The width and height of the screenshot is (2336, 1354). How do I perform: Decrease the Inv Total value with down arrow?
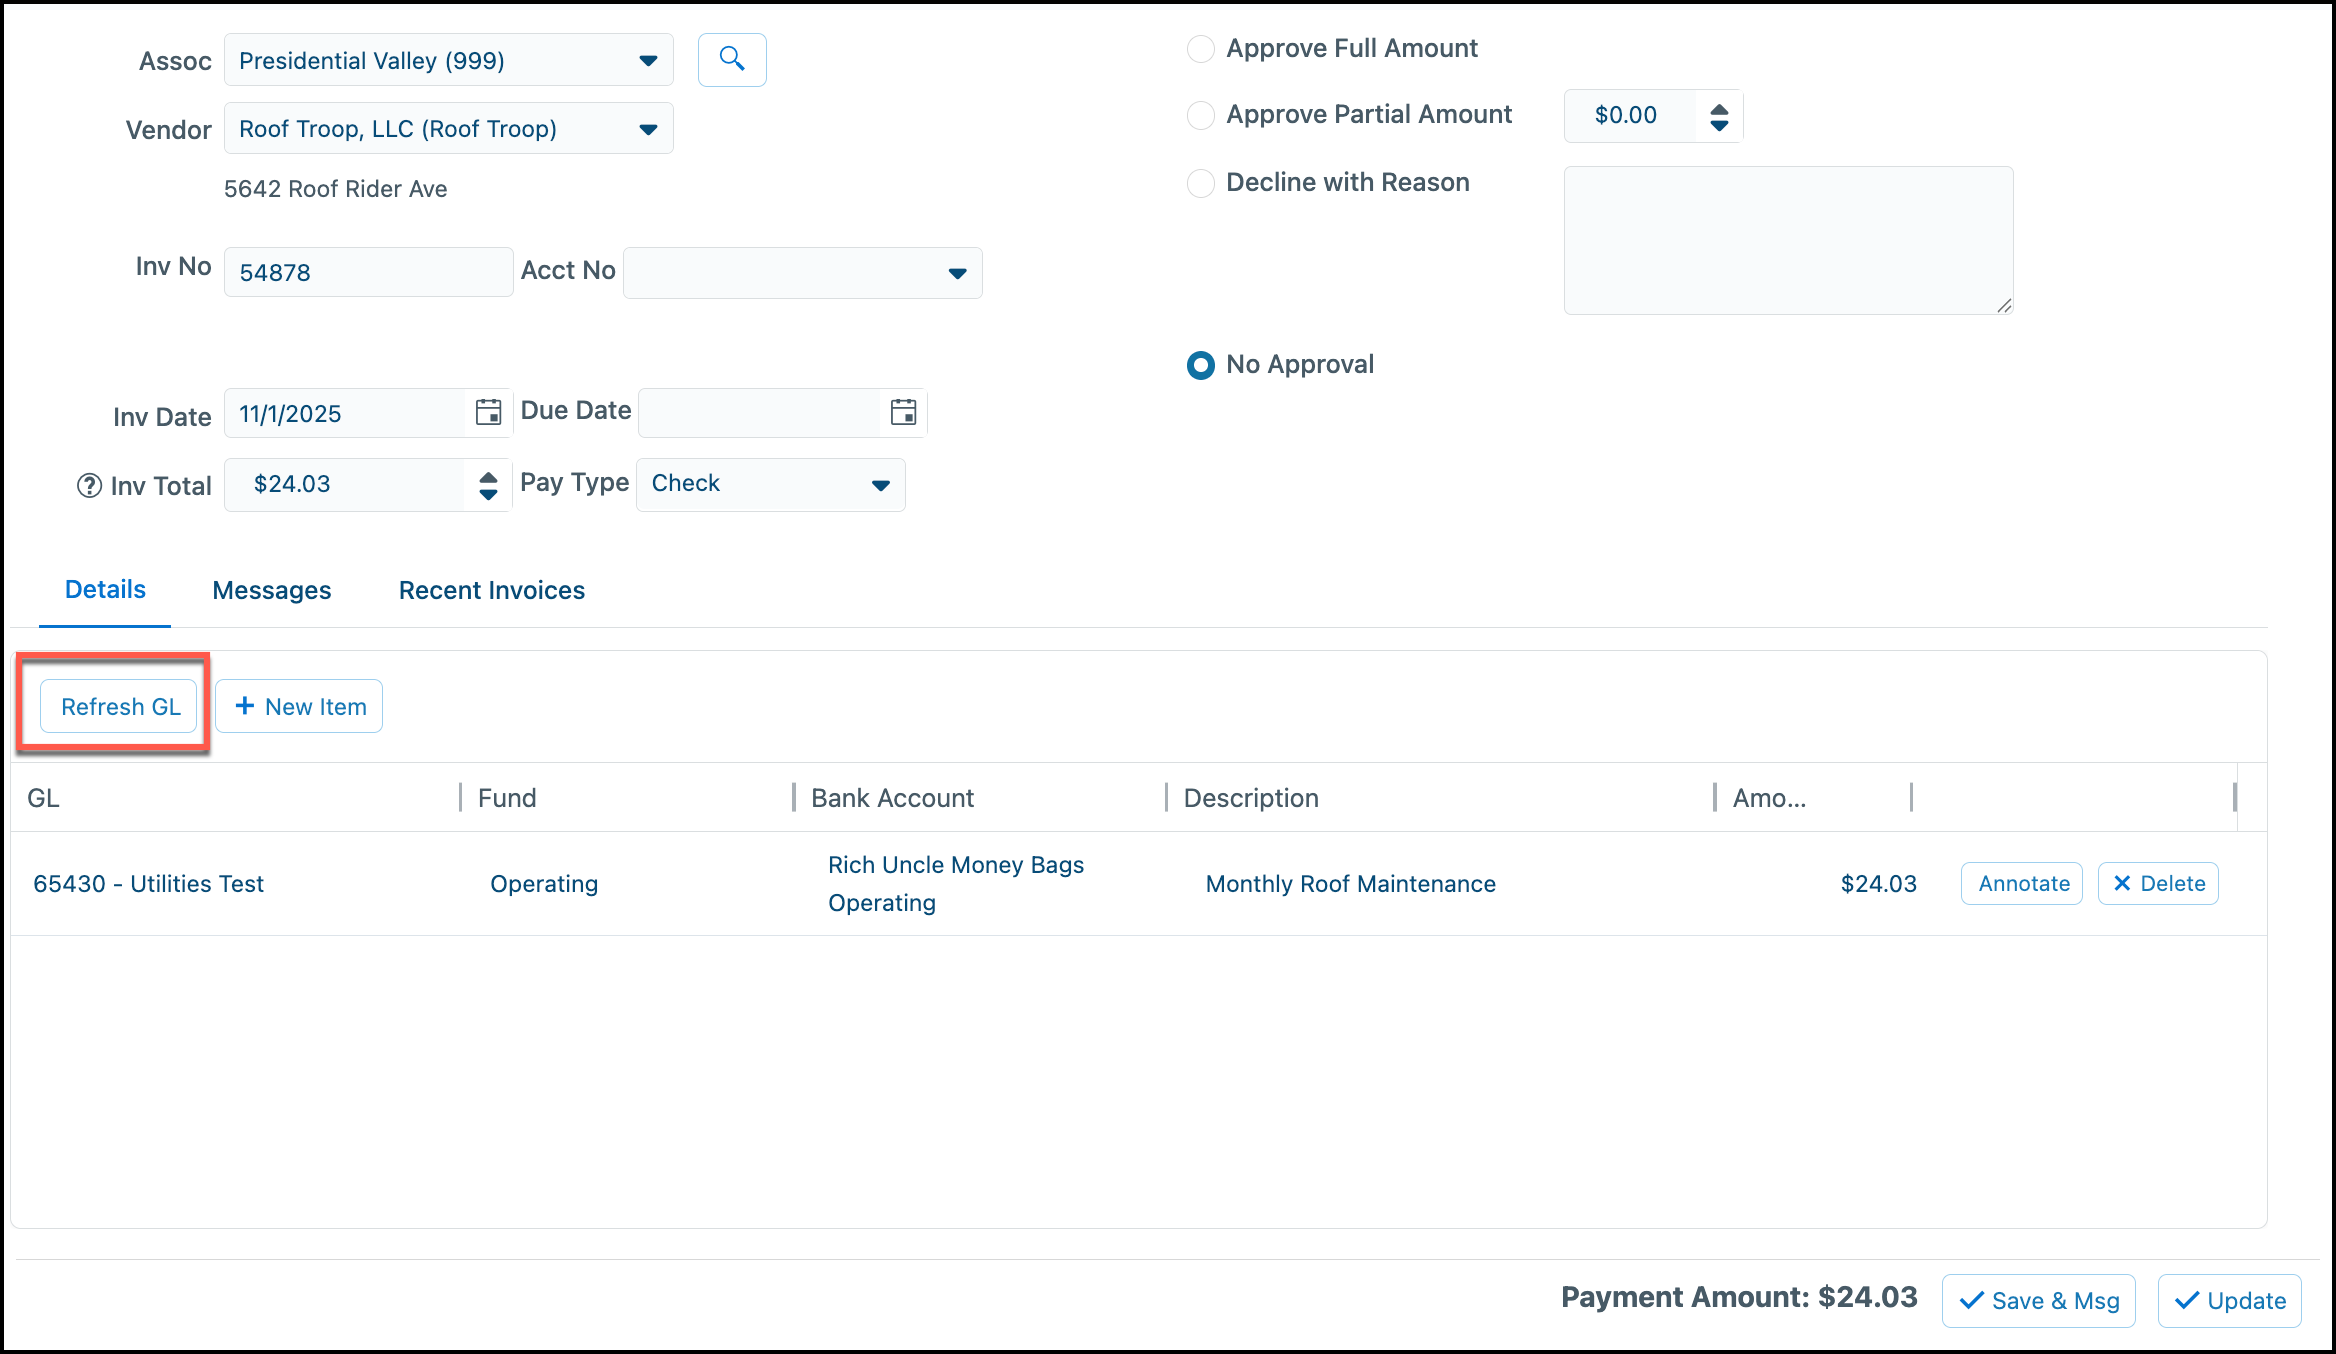pyautogui.click(x=488, y=494)
